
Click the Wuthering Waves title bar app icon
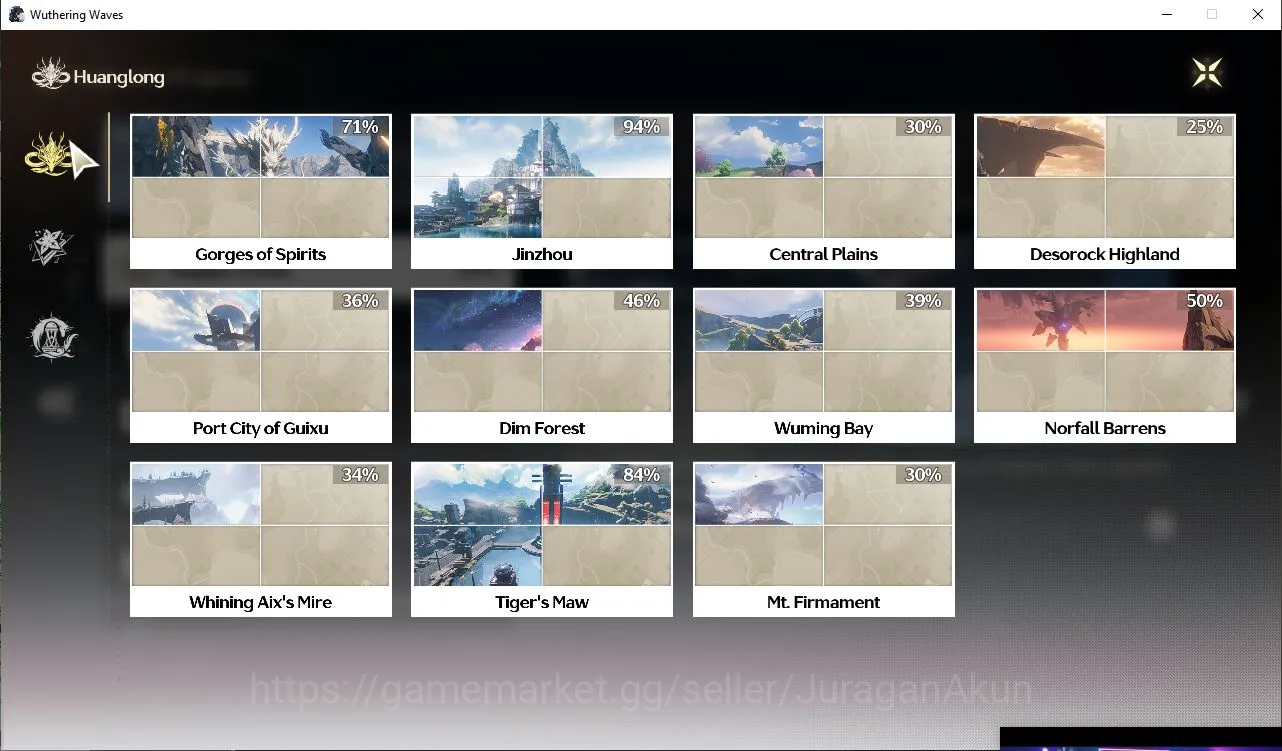[x=16, y=15]
